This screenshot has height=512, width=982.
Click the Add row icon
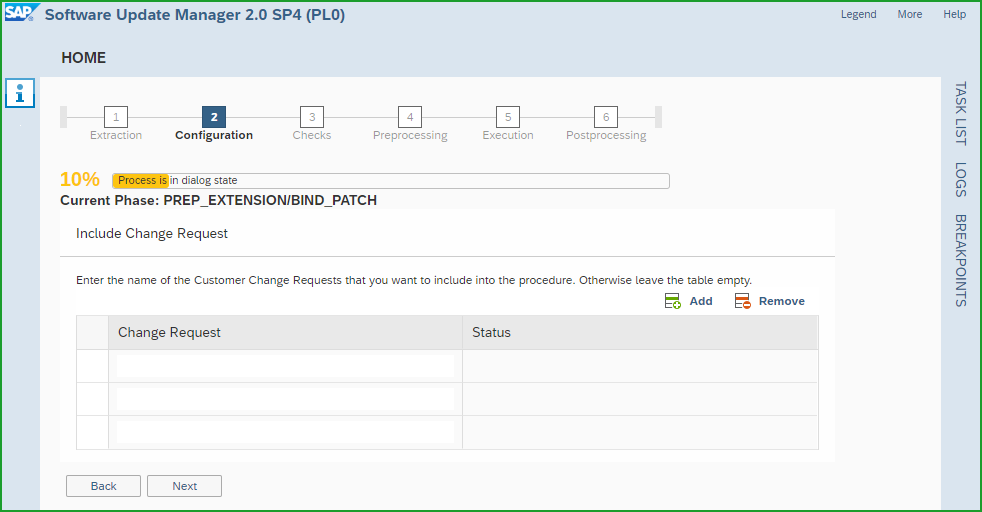pyautogui.click(x=673, y=301)
